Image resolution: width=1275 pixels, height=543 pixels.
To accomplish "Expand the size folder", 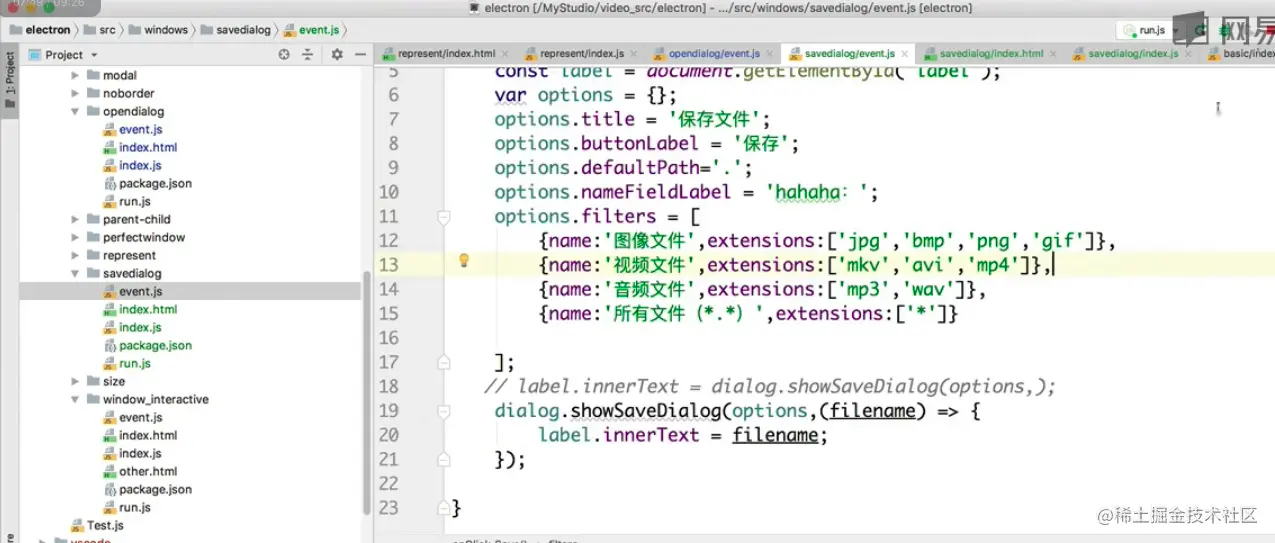I will tap(76, 381).
